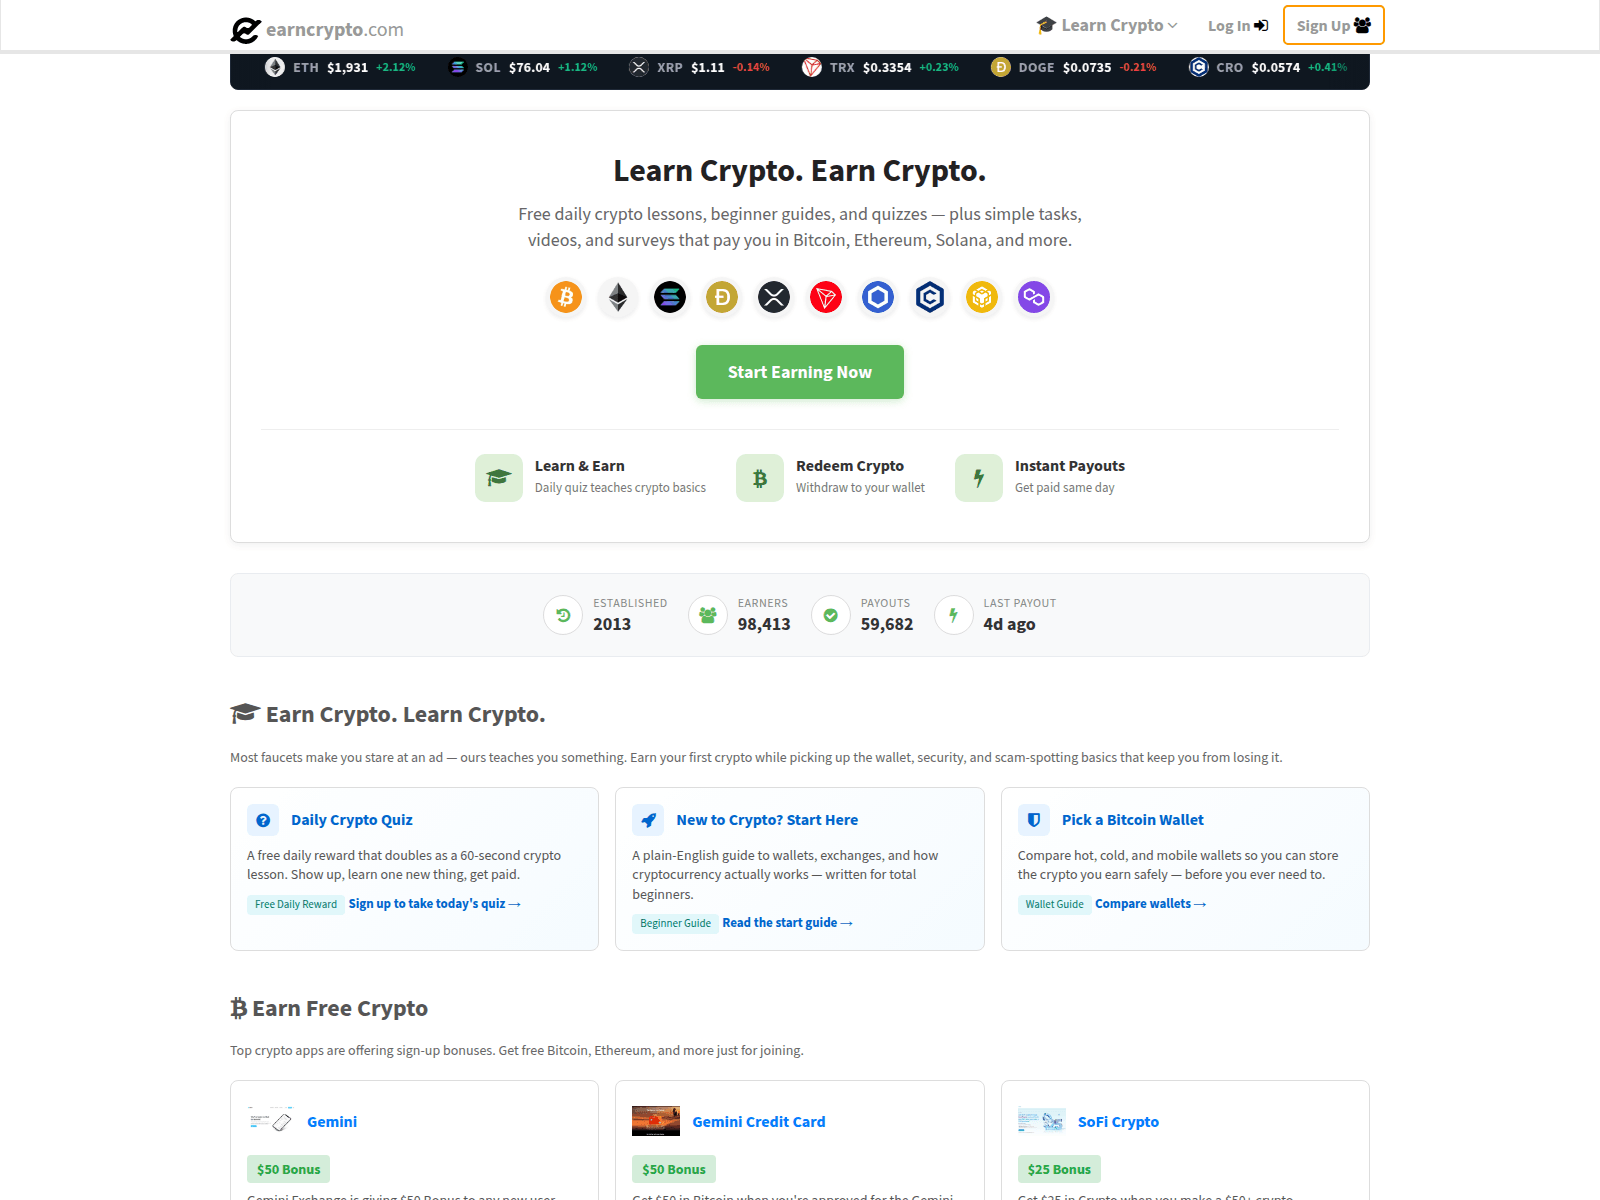
Task: Click Read the start guide link
Action: pos(787,923)
